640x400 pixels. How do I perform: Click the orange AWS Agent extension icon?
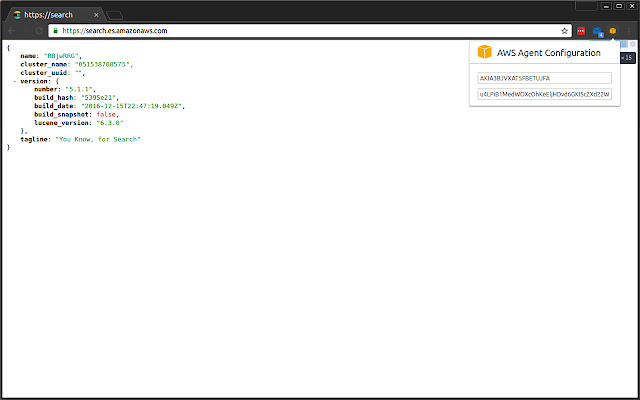click(613, 31)
